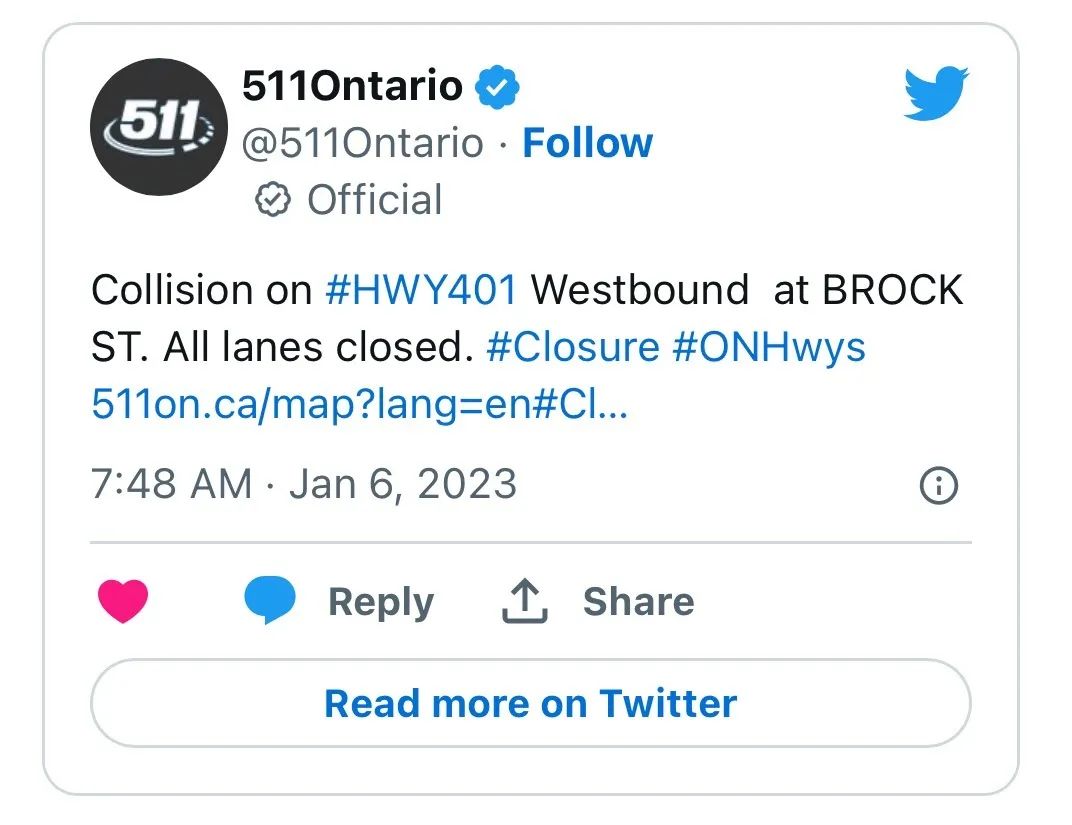
Task: Click the @511Ontario handle
Action: point(363,143)
